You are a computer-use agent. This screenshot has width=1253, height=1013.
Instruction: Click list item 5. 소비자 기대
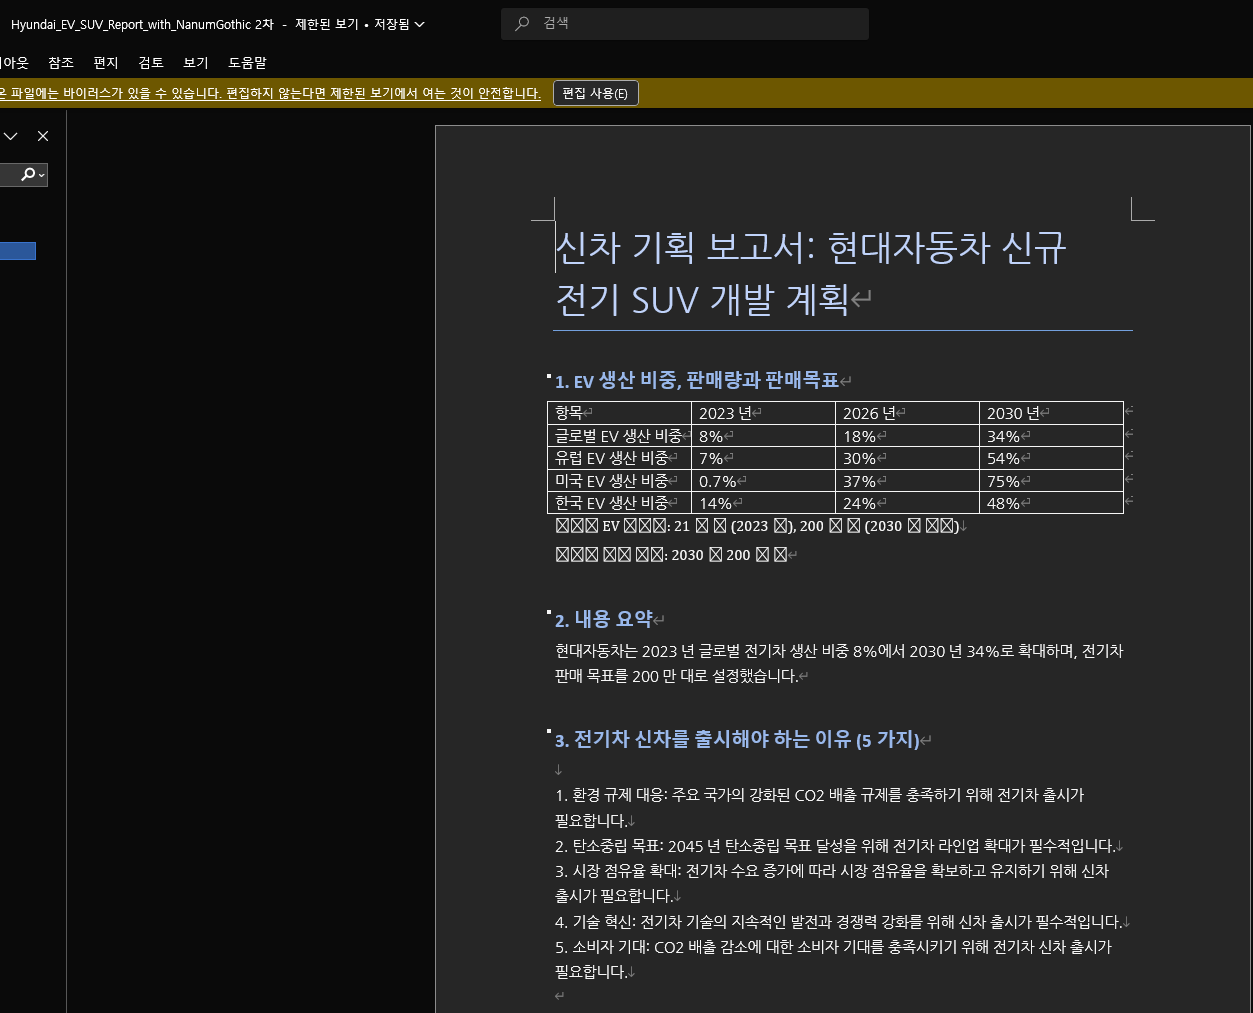tap(833, 959)
